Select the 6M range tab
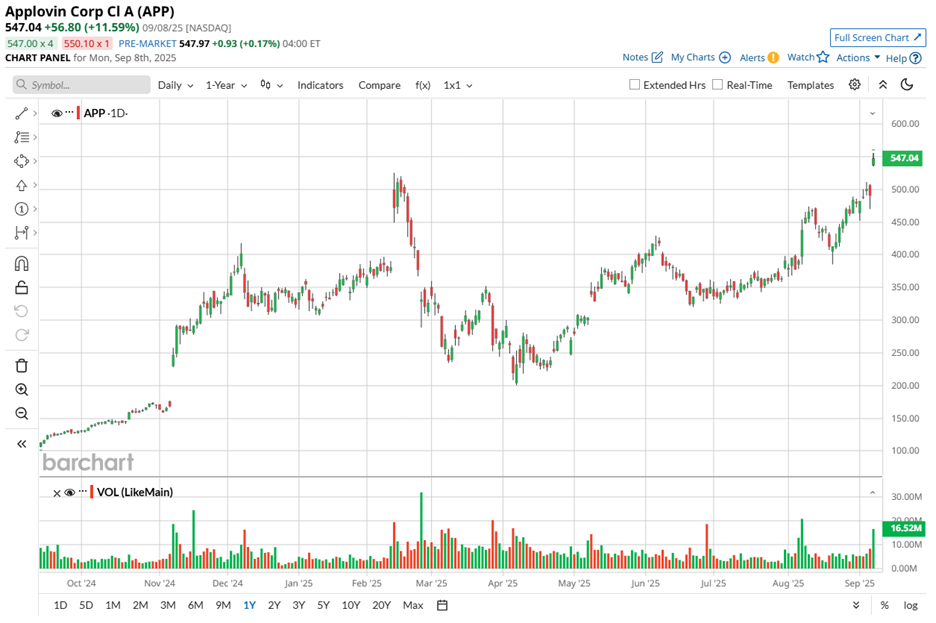936x623 pixels. 196,606
